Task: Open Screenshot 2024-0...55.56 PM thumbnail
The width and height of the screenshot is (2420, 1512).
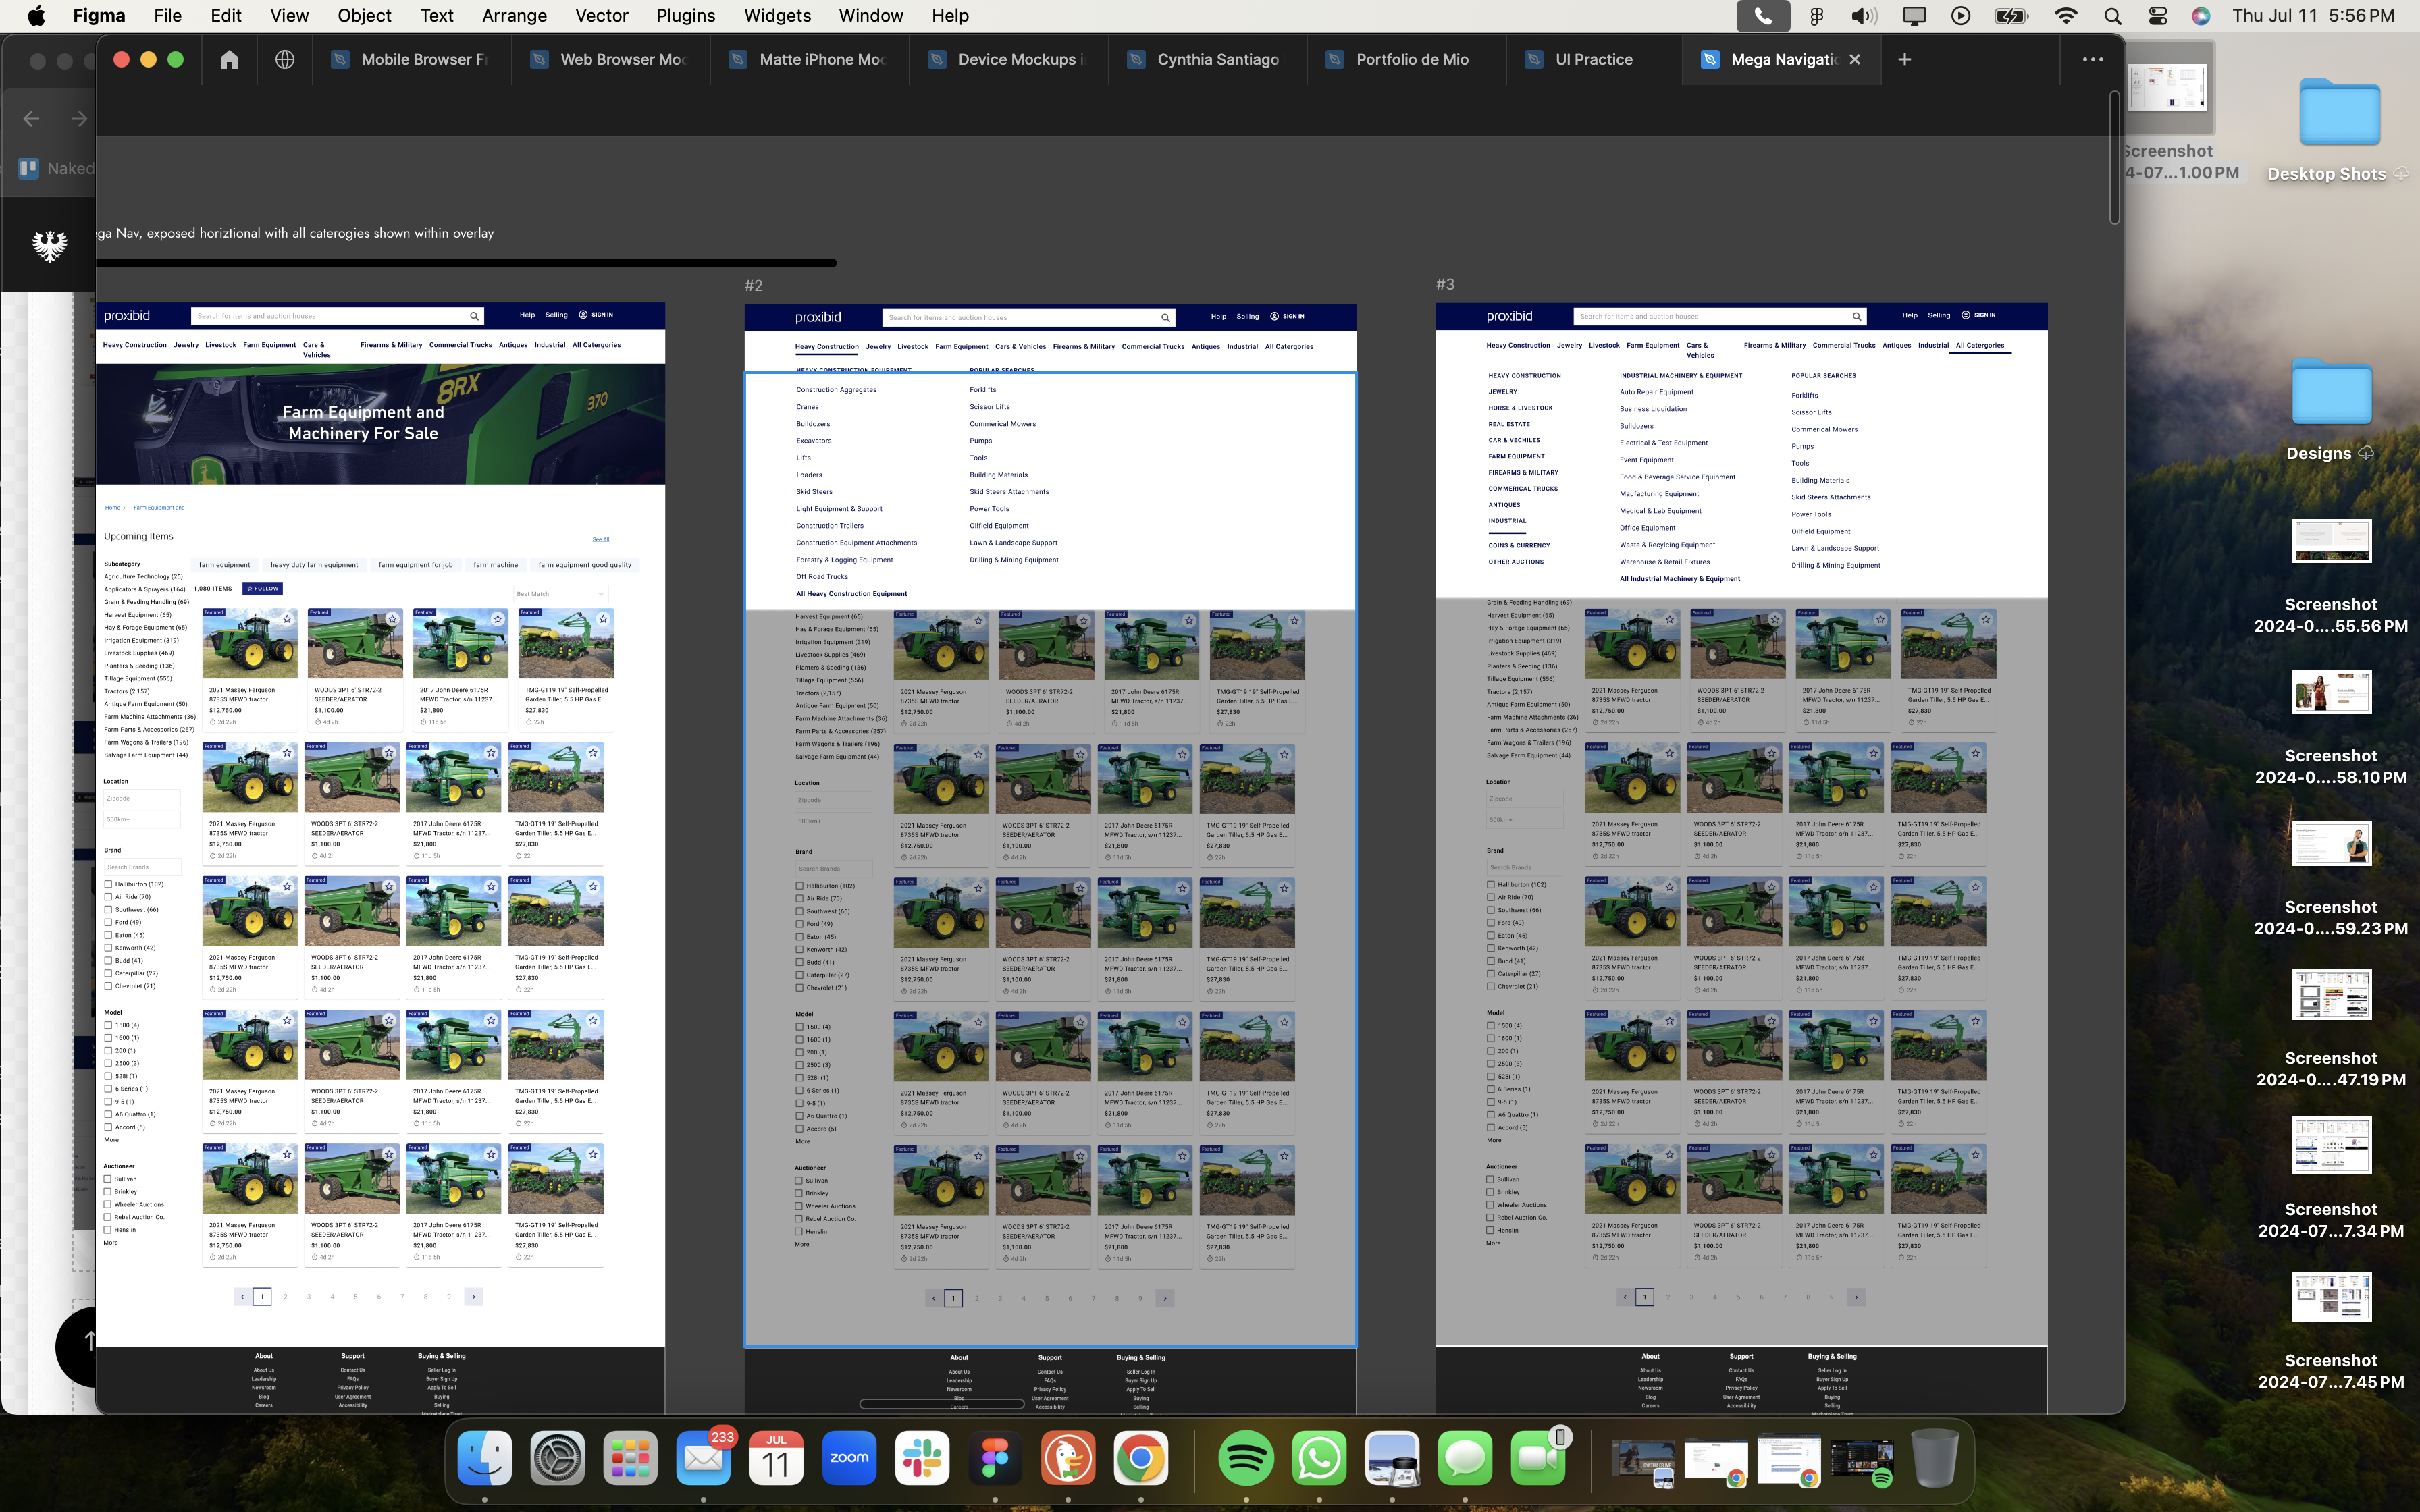Action: (2331, 542)
